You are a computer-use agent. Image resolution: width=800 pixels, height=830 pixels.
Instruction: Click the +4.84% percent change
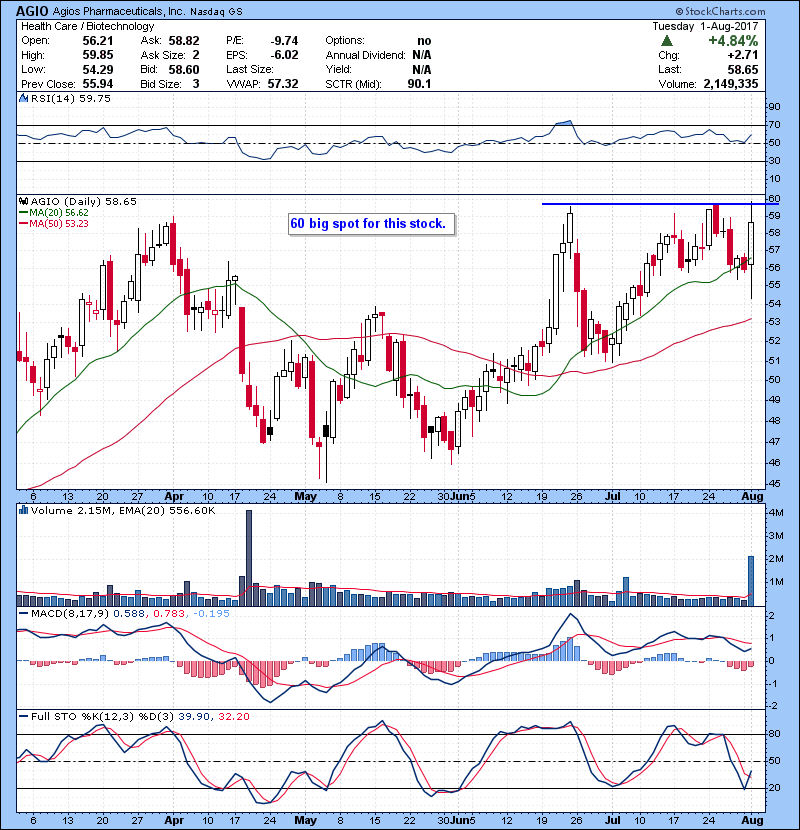(x=733, y=41)
